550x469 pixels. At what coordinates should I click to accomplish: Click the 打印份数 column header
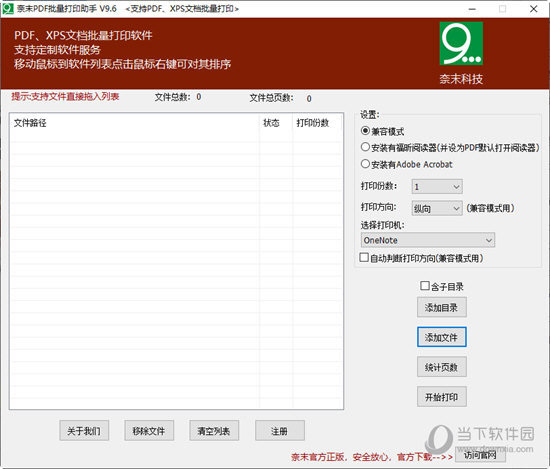coord(317,123)
